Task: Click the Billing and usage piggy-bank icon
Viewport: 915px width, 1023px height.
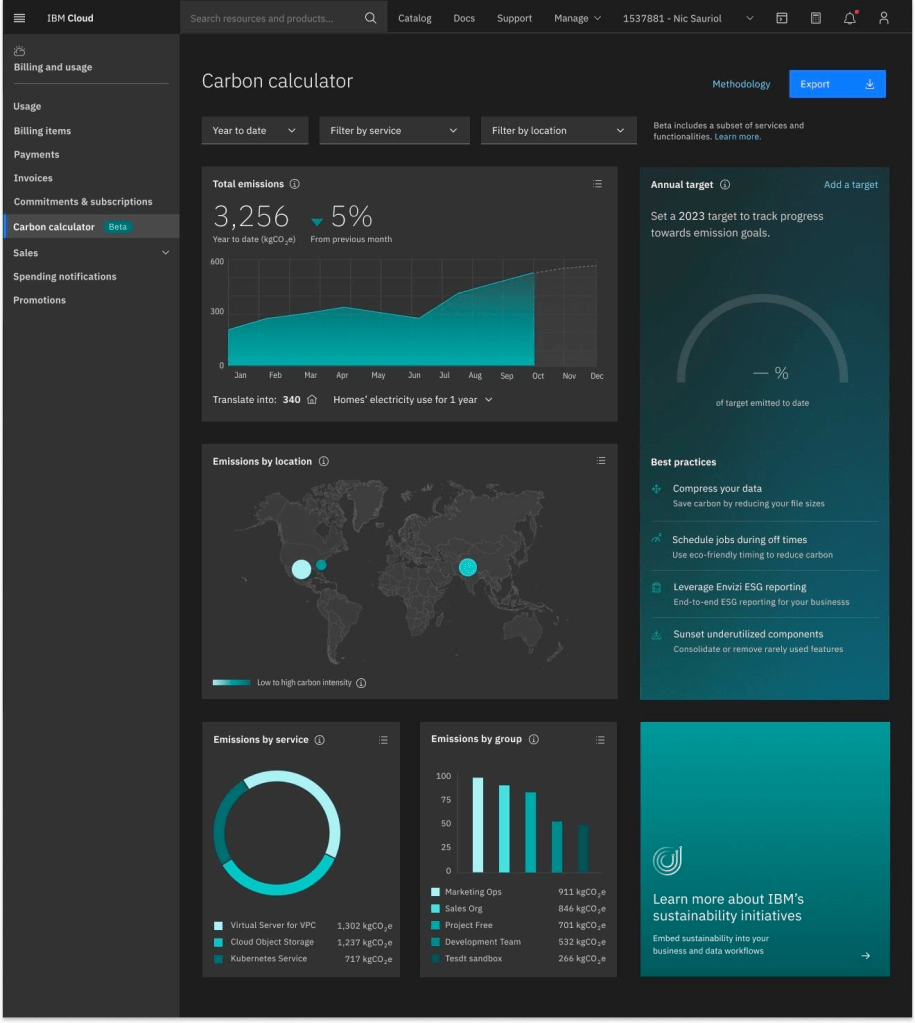Action: 20,51
